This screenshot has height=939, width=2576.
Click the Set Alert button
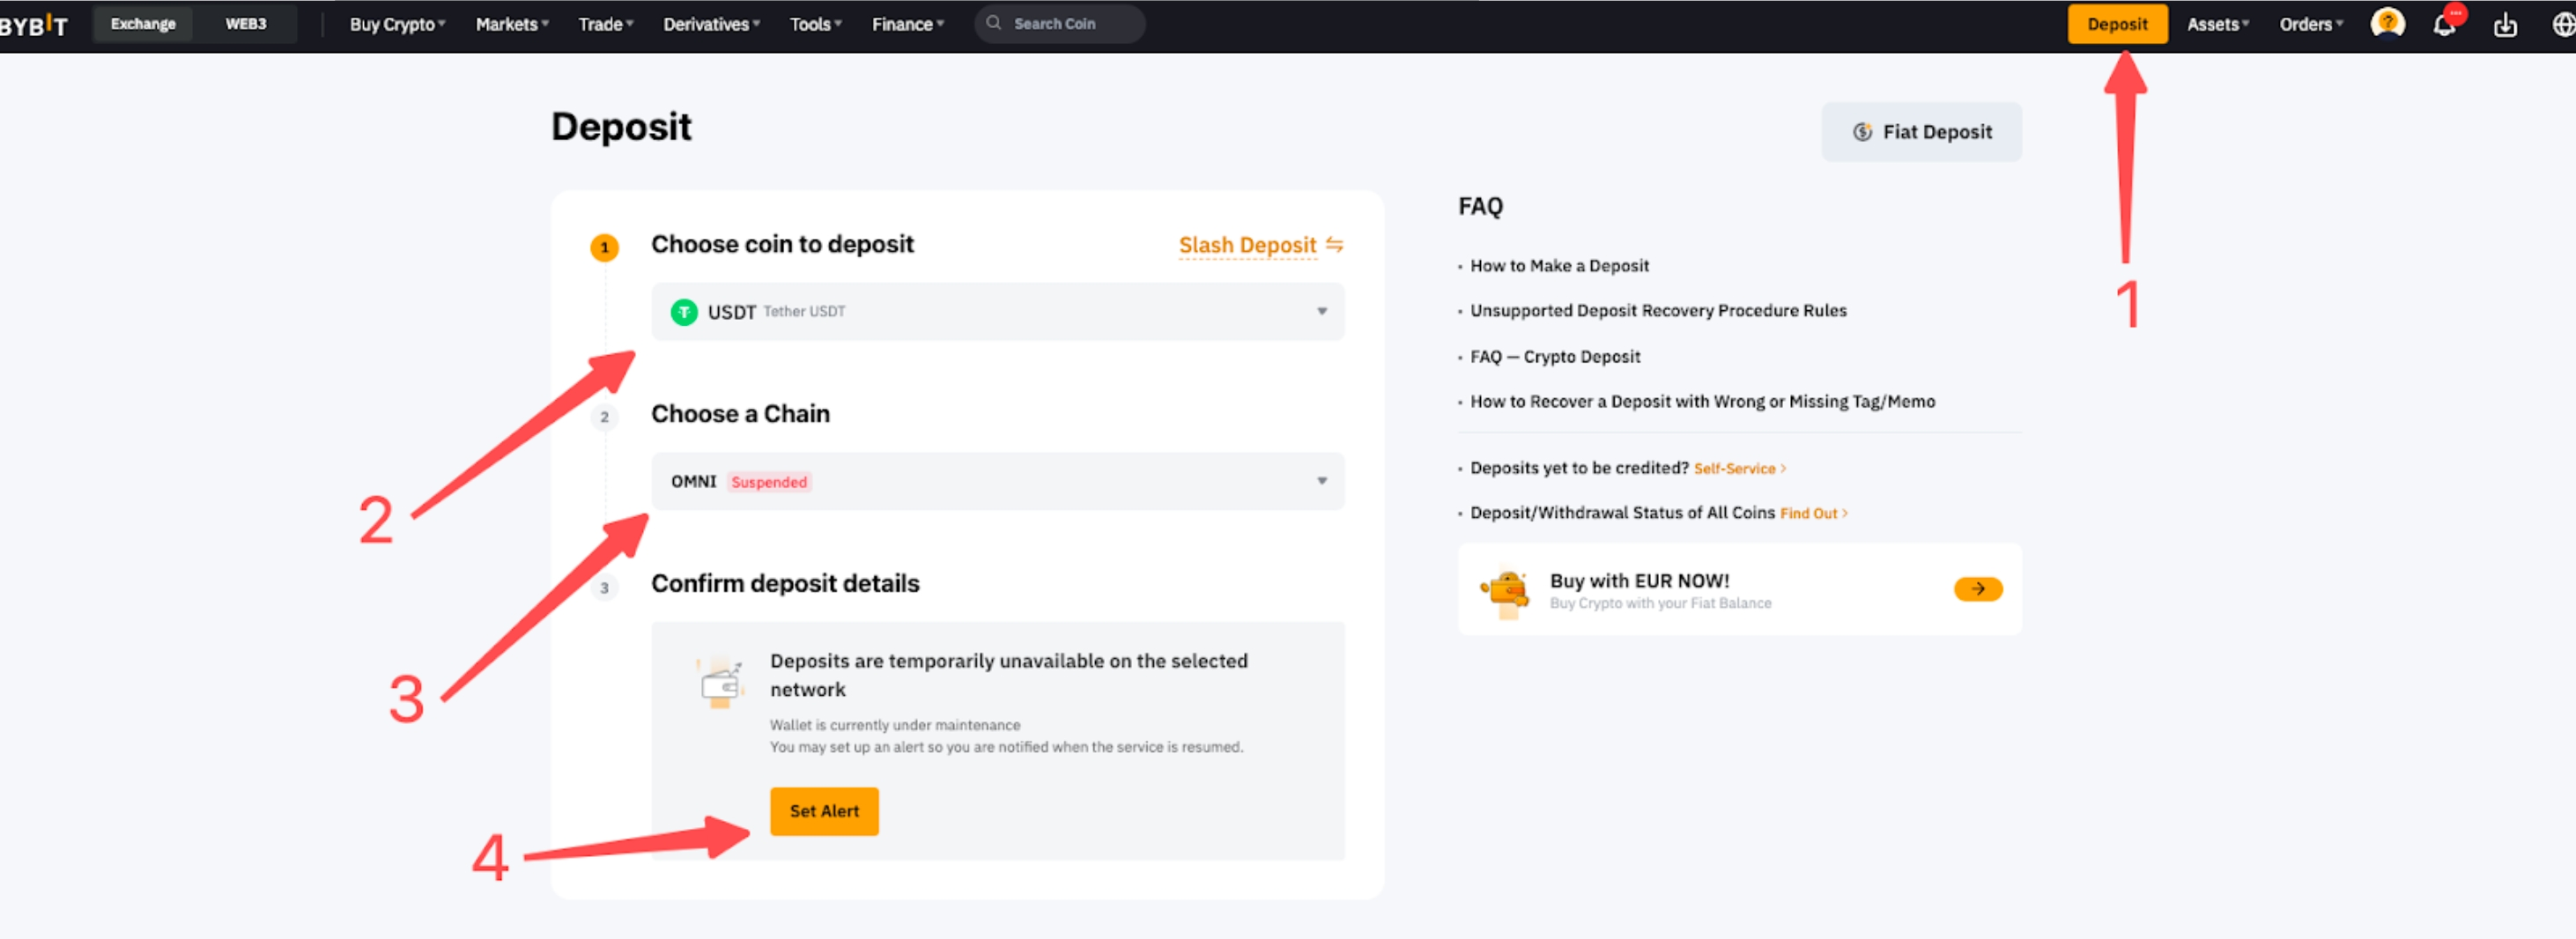[x=823, y=811]
